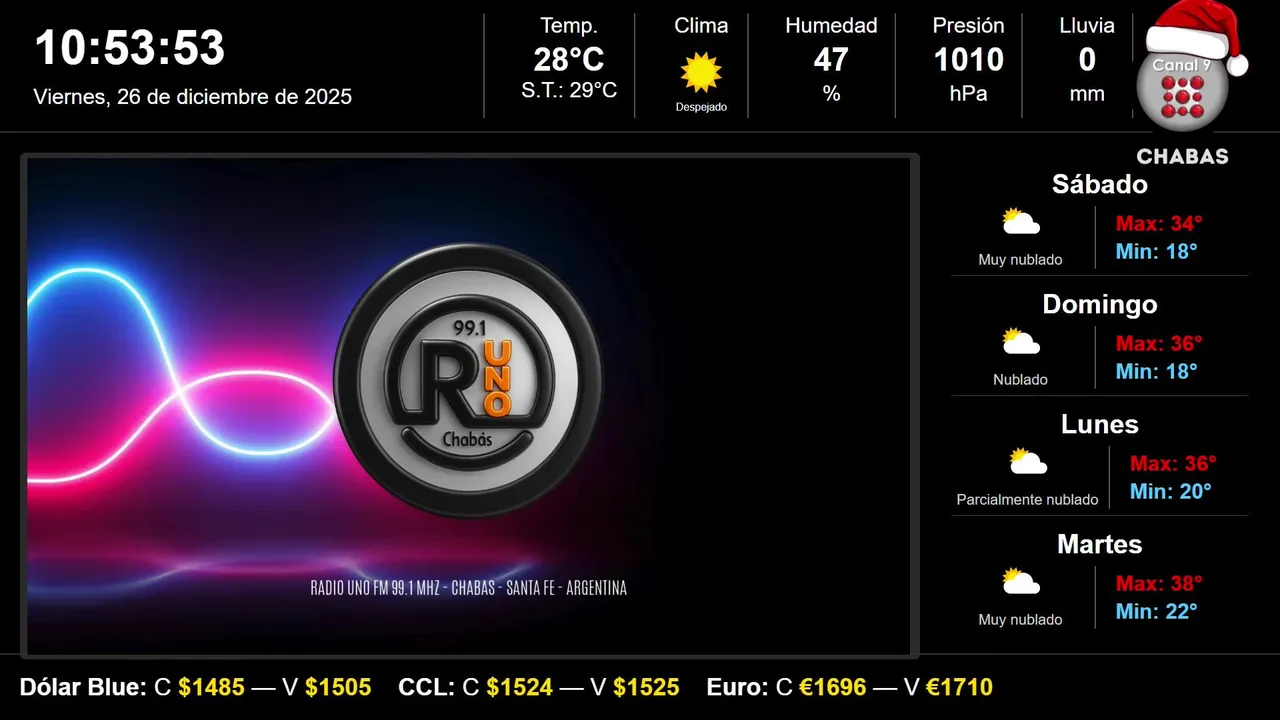Image resolution: width=1280 pixels, height=720 pixels.
Task: Click the Muy nublado caption under Martes
Action: pyautogui.click(x=1021, y=619)
